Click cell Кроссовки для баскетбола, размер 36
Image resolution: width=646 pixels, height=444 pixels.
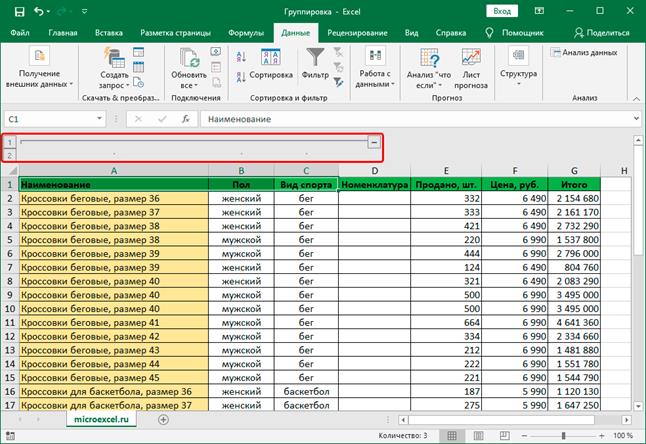click(114, 392)
